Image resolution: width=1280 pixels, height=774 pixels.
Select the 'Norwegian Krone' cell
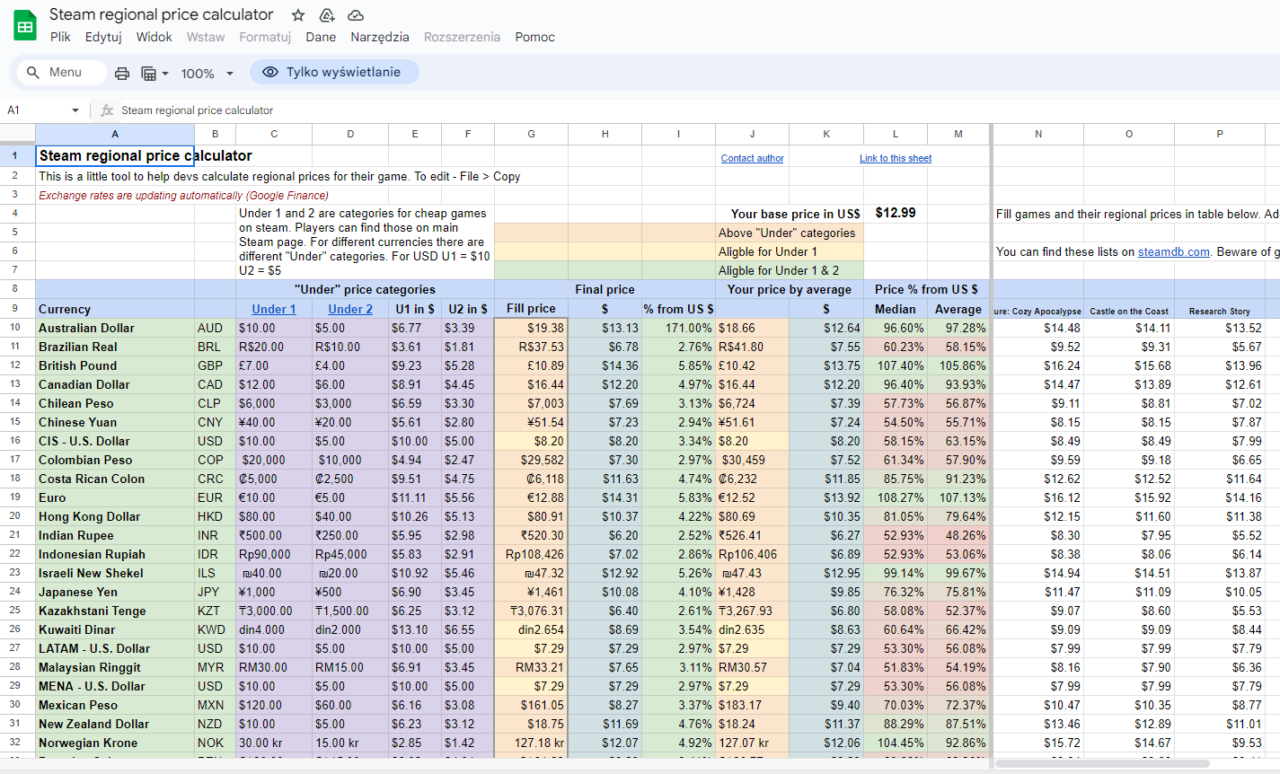click(x=115, y=743)
